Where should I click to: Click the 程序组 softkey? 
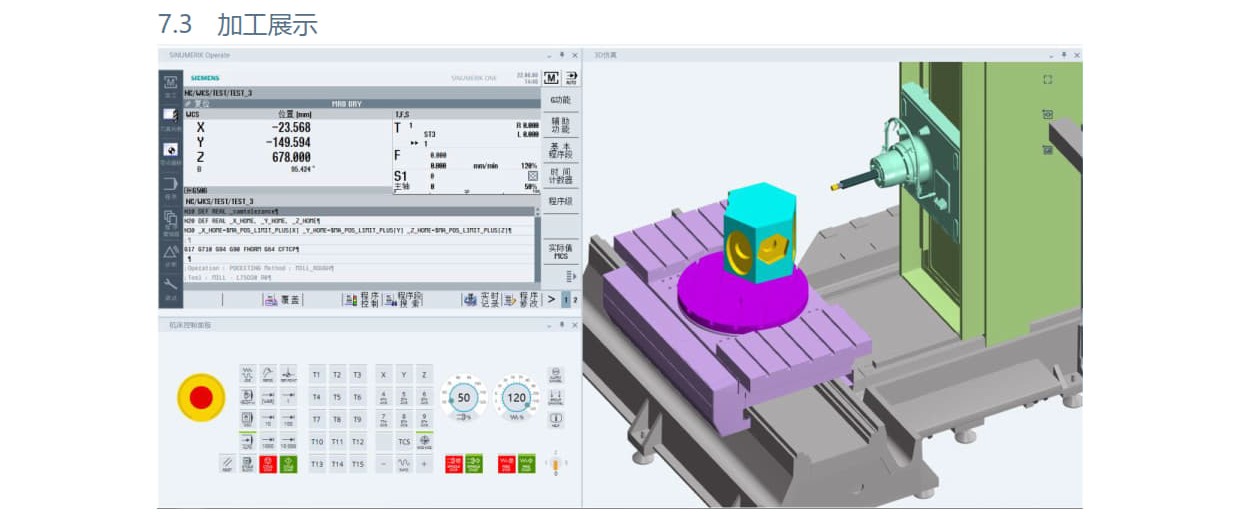coord(561,201)
